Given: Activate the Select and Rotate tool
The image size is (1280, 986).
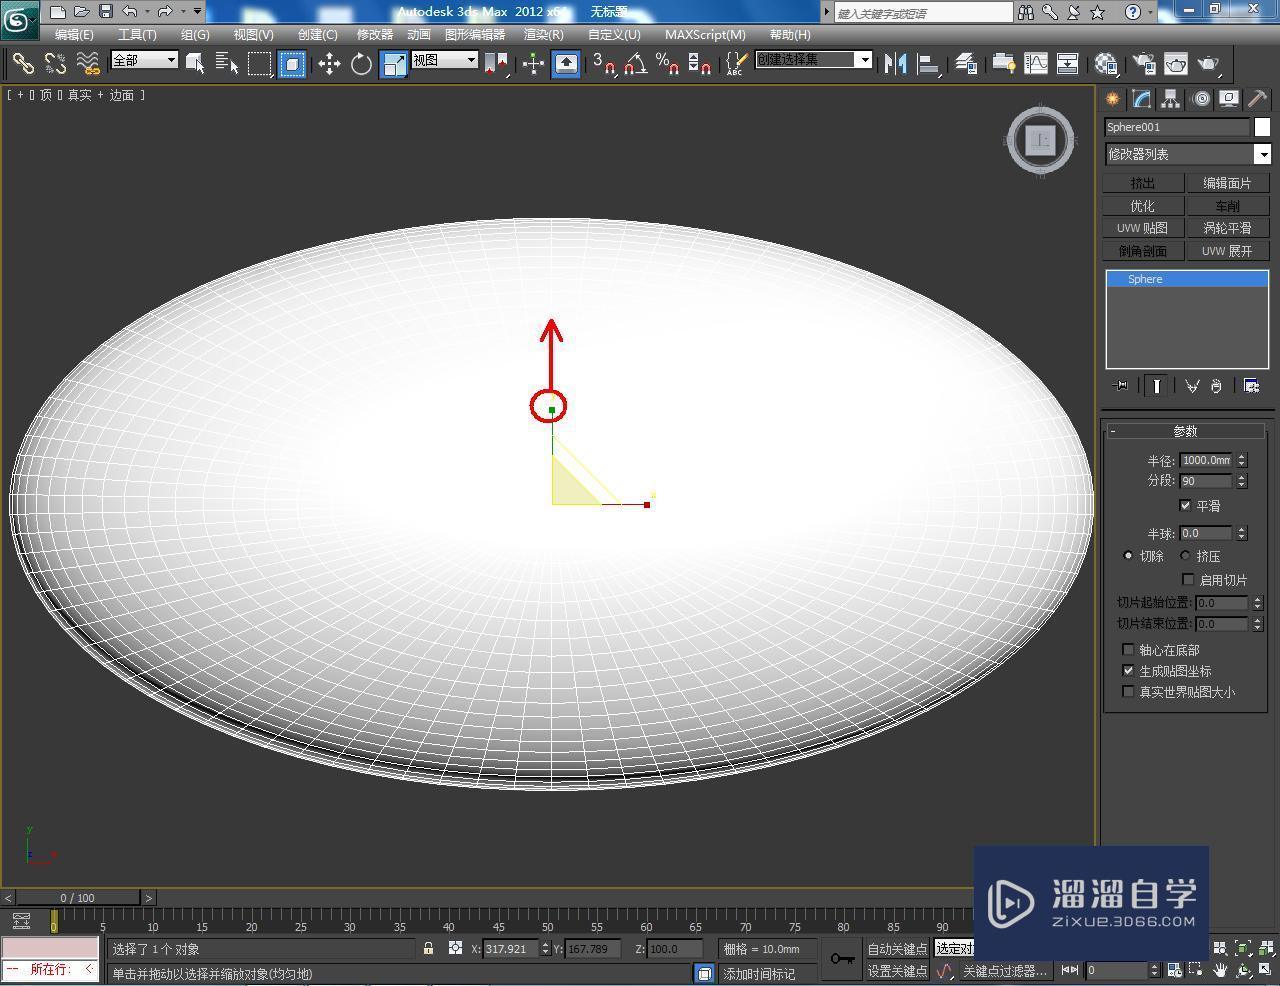Looking at the screenshot, I should (360, 63).
